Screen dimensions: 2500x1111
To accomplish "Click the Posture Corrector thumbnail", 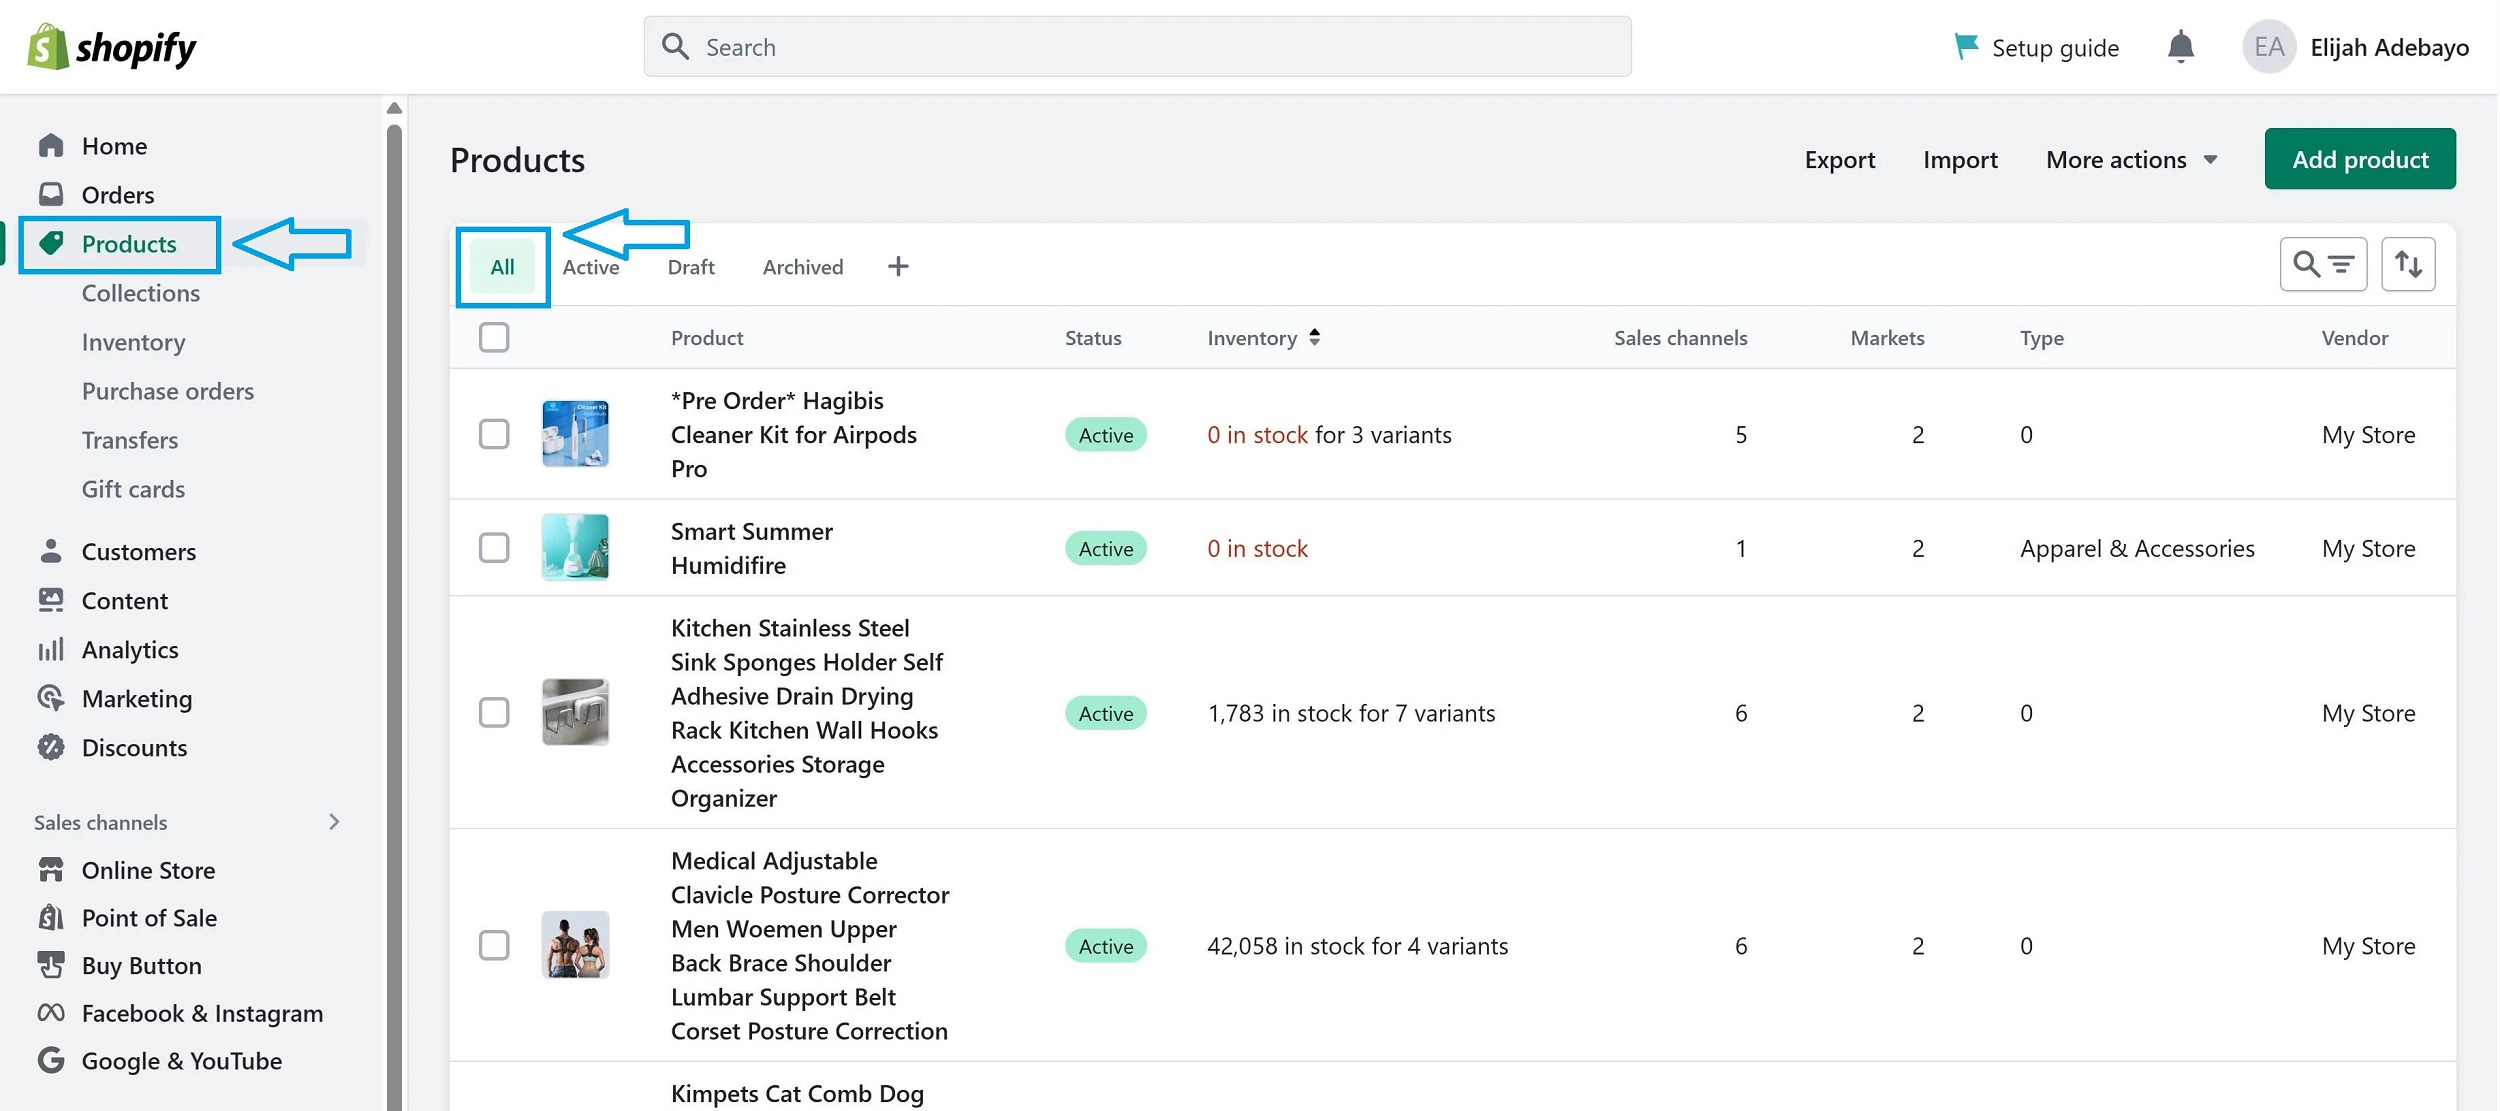I will coord(575,945).
